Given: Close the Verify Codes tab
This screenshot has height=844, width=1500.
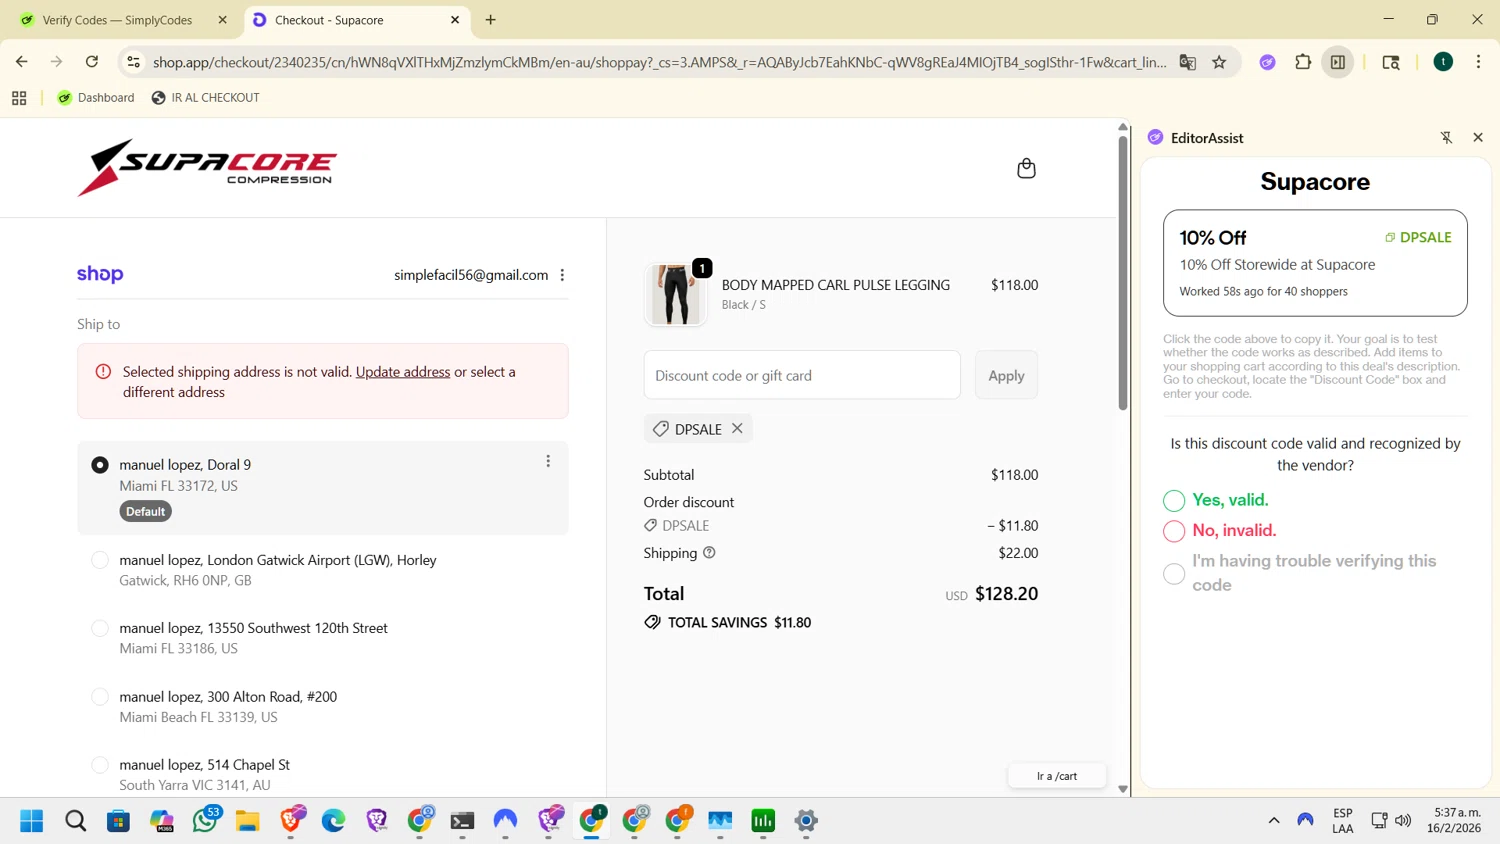Looking at the screenshot, I should 222,20.
